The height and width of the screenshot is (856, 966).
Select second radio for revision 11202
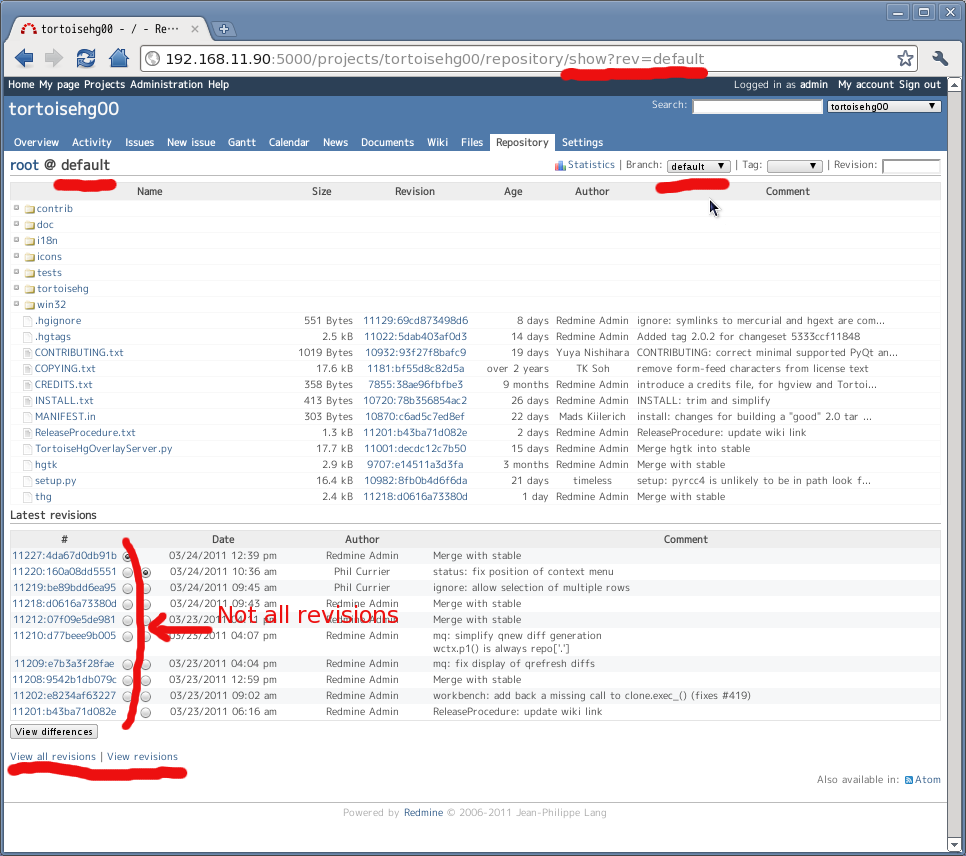pyautogui.click(x=146, y=696)
